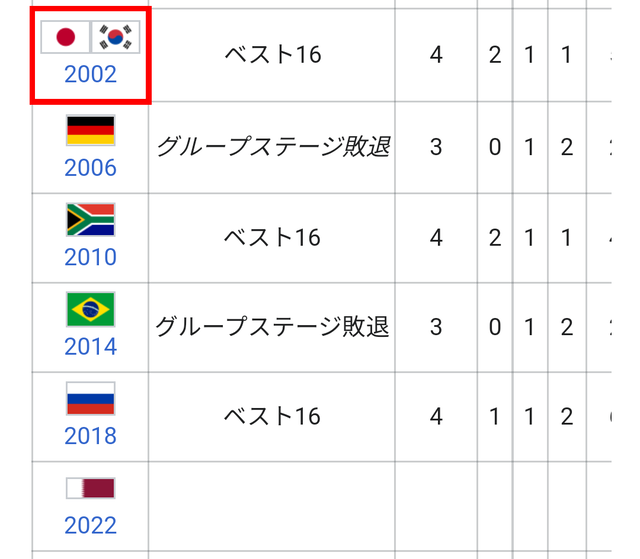This screenshot has width=640, height=559.
Task: Click グループステージ敗退 cell in the 2014 row
Action: tap(272, 327)
